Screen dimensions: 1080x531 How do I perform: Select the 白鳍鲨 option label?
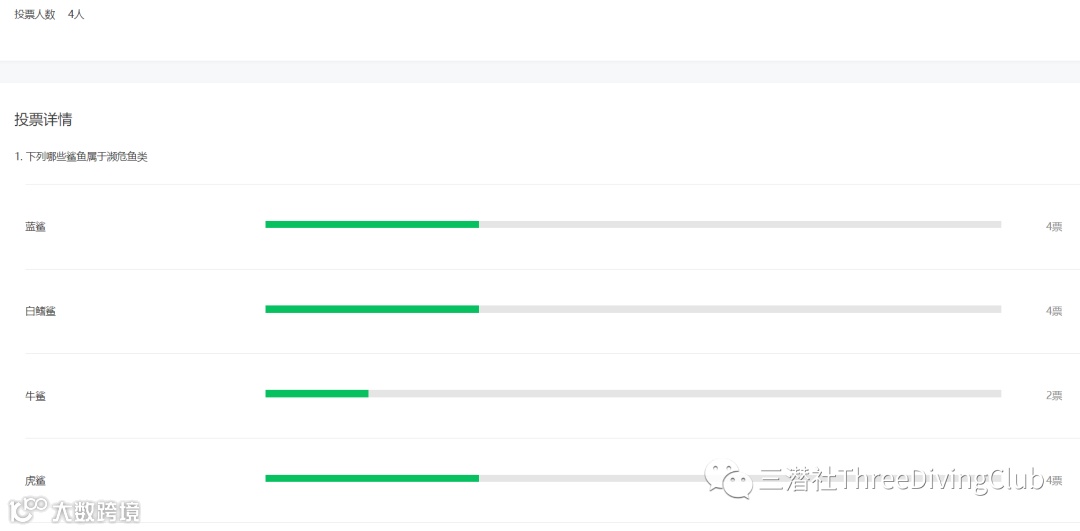click(x=41, y=311)
